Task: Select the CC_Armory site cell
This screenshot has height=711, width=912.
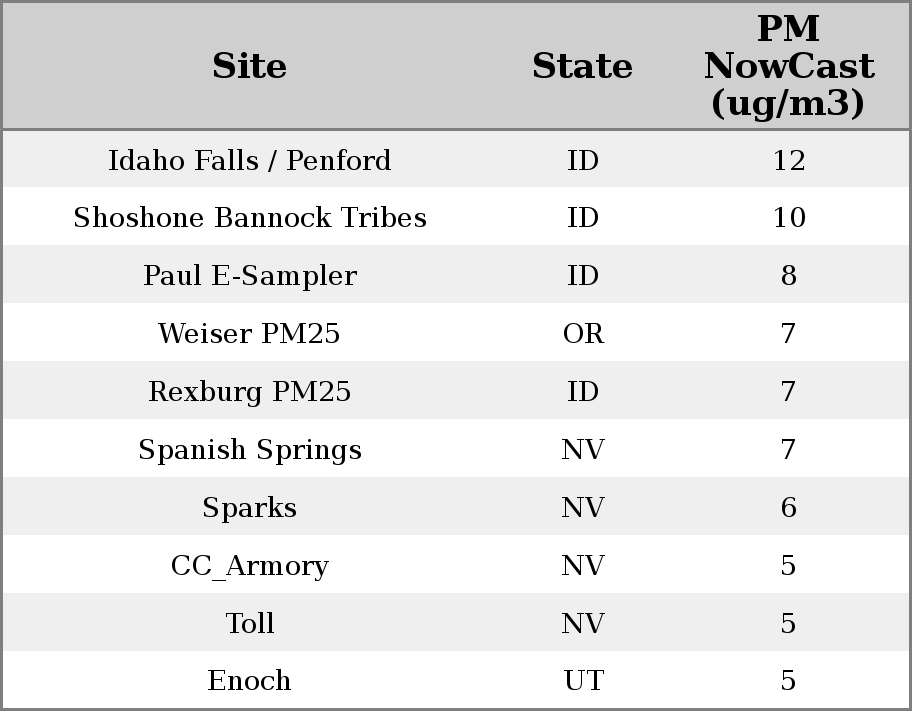Action: click(x=250, y=566)
